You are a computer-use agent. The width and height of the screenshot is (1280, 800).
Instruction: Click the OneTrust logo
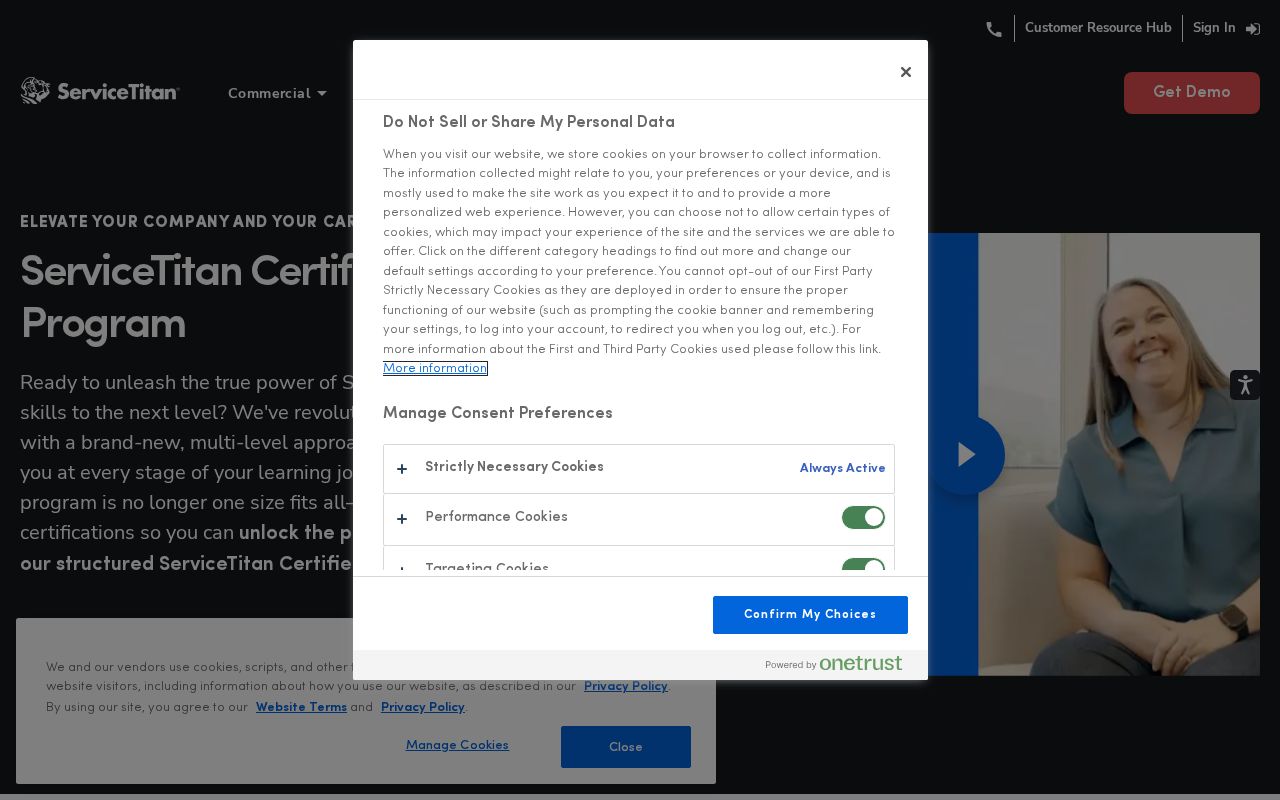click(860, 664)
